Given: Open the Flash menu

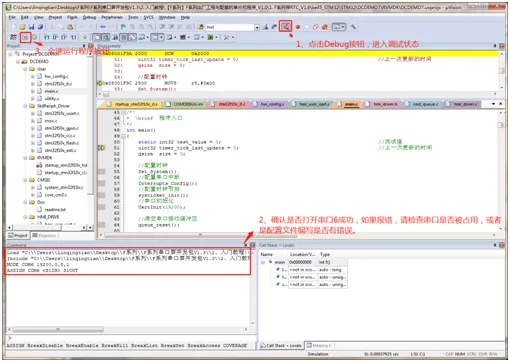Looking at the screenshot, I should (x=72, y=17).
